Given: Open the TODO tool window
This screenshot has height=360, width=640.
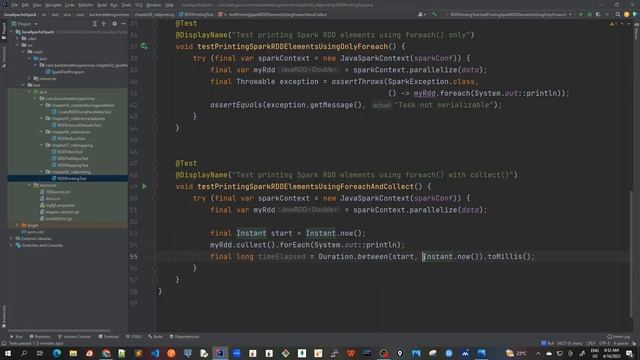Looking at the screenshot, I should [x=133, y=337].
